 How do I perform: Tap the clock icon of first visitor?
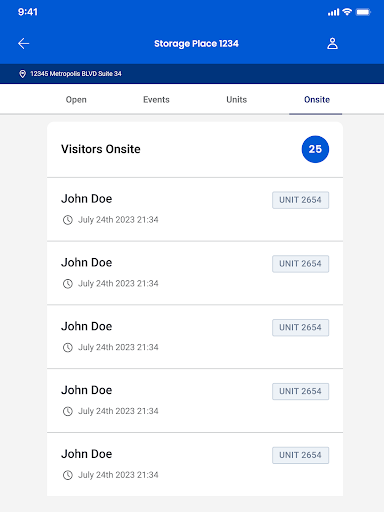click(68, 220)
